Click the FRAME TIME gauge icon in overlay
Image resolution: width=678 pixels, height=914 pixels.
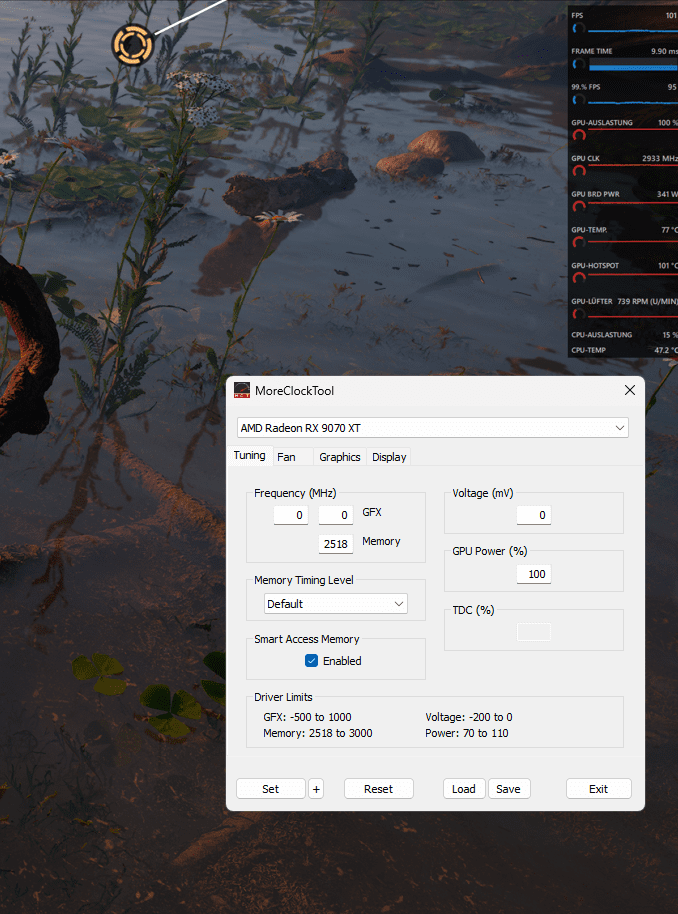[579, 64]
